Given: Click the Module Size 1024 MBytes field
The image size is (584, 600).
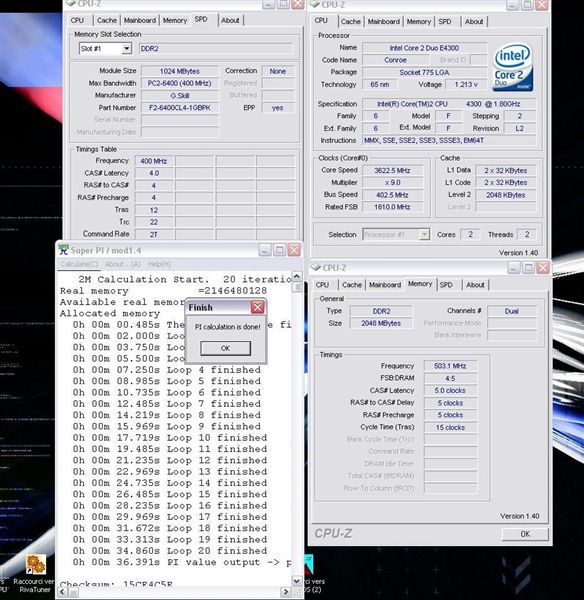Looking at the screenshot, I should (179, 71).
